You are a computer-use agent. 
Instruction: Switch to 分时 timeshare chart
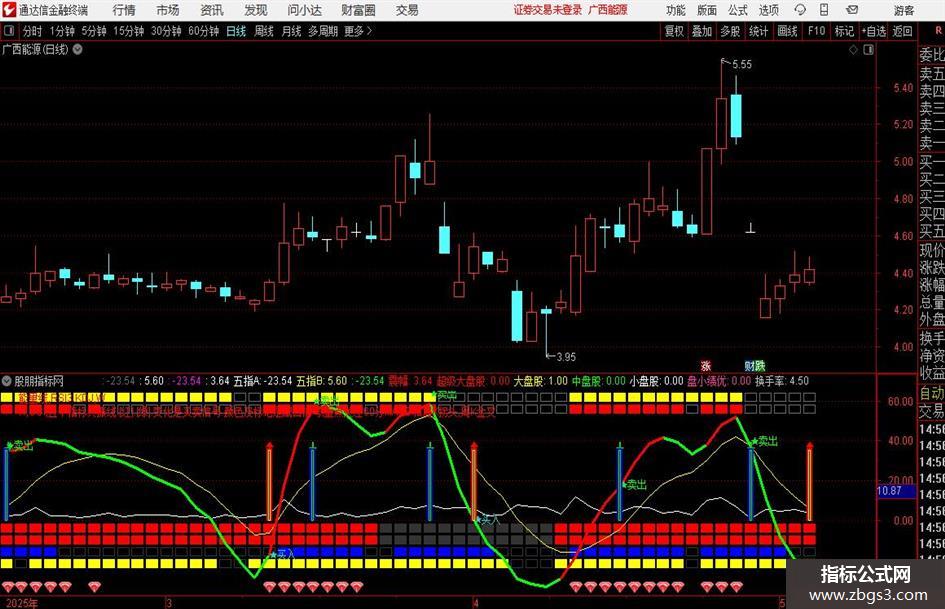pos(33,31)
